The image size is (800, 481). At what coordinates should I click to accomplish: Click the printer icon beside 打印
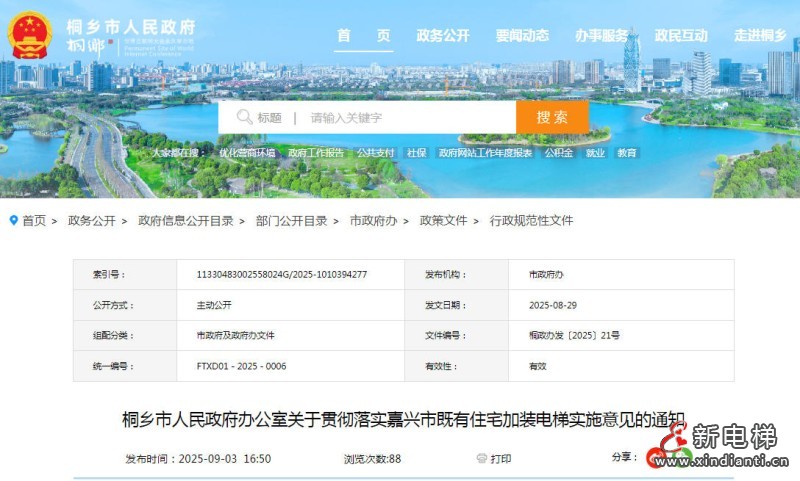click(x=481, y=459)
